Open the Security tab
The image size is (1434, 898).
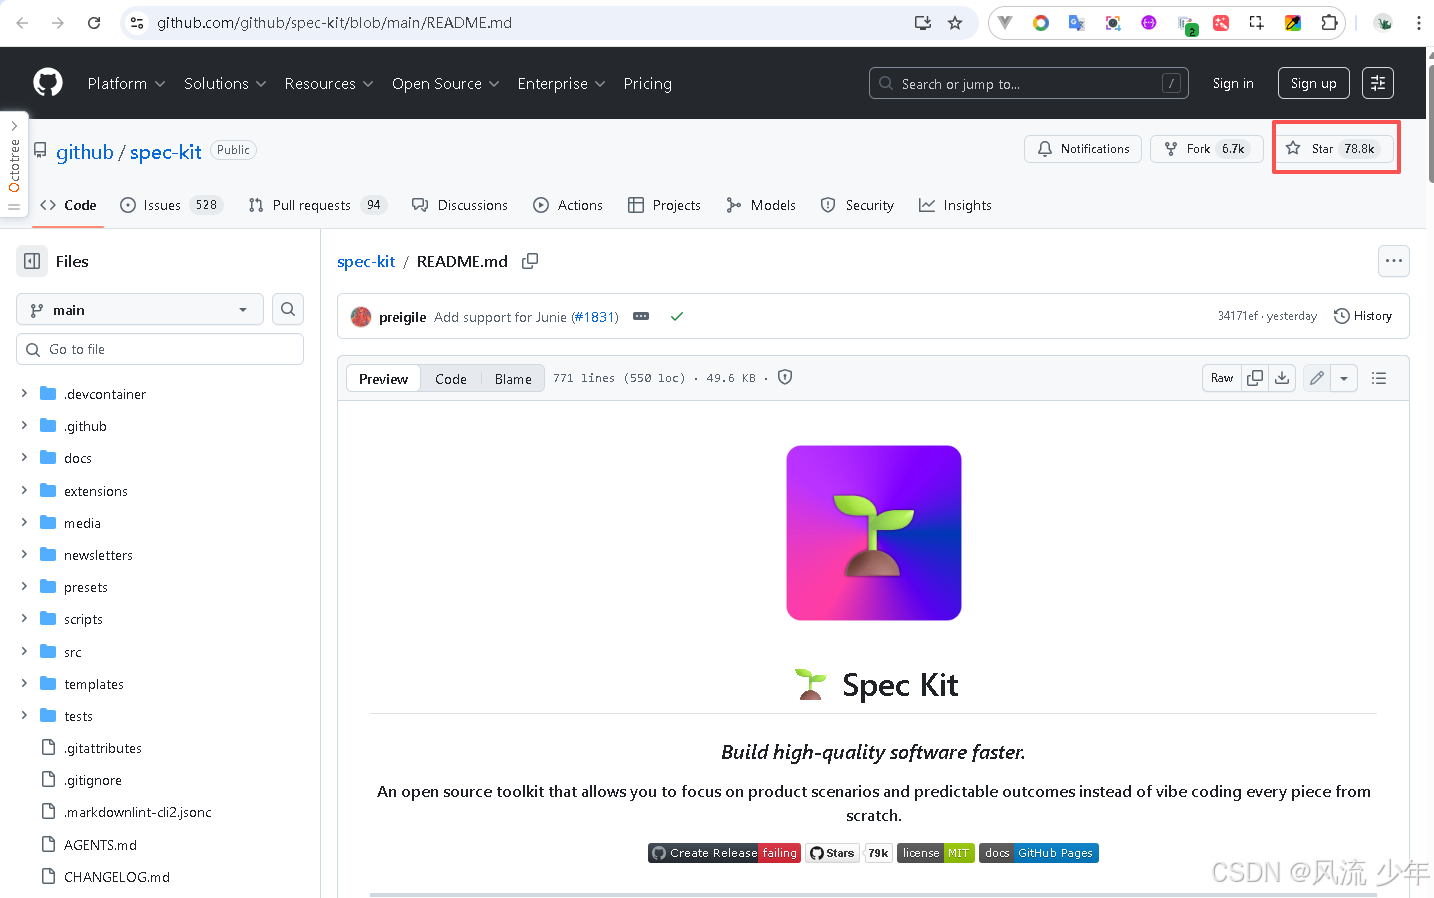858,205
